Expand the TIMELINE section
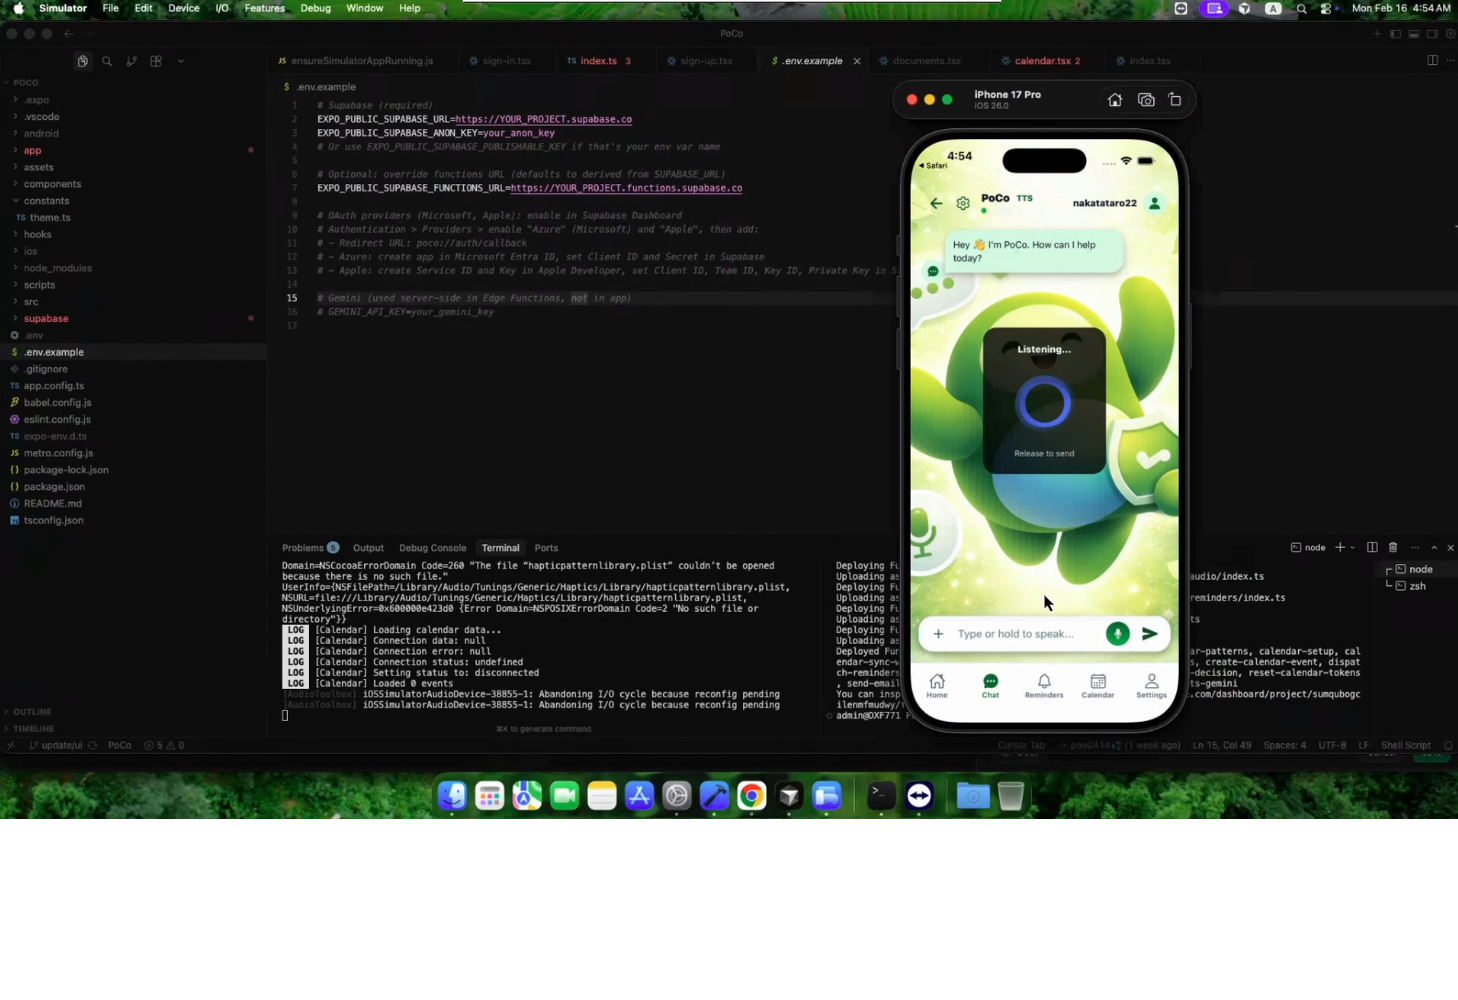 click(34, 729)
